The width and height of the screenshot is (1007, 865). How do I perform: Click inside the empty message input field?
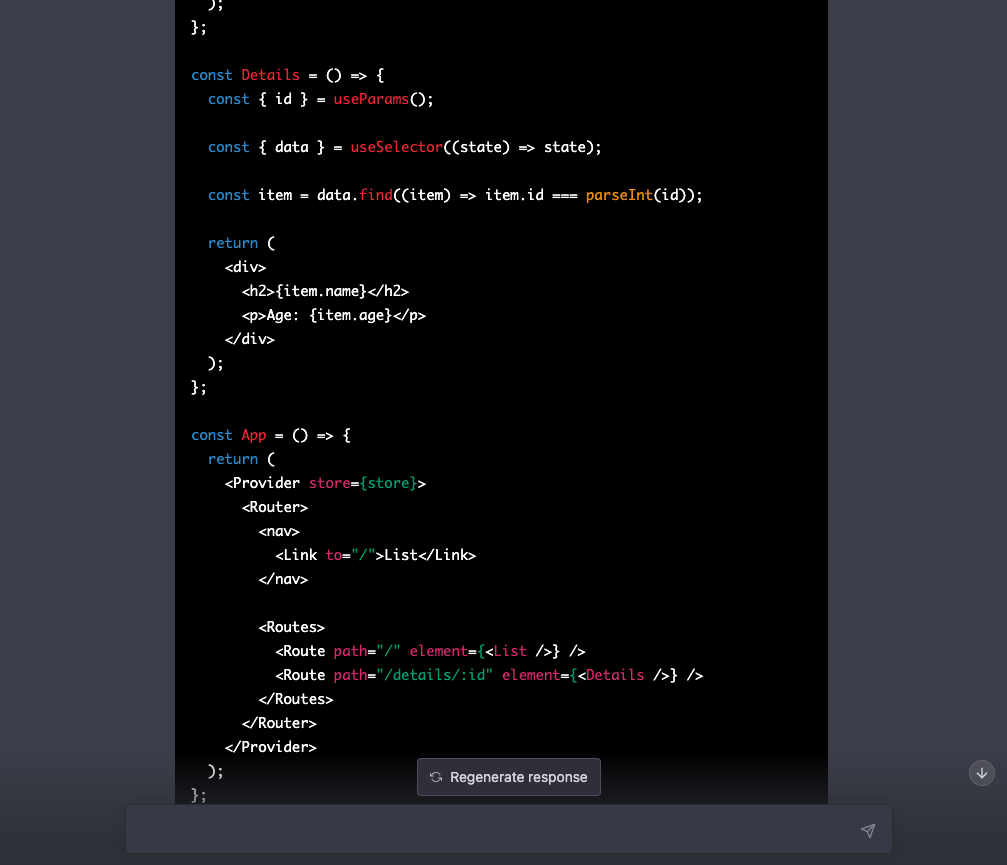click(x=500, y=829)
